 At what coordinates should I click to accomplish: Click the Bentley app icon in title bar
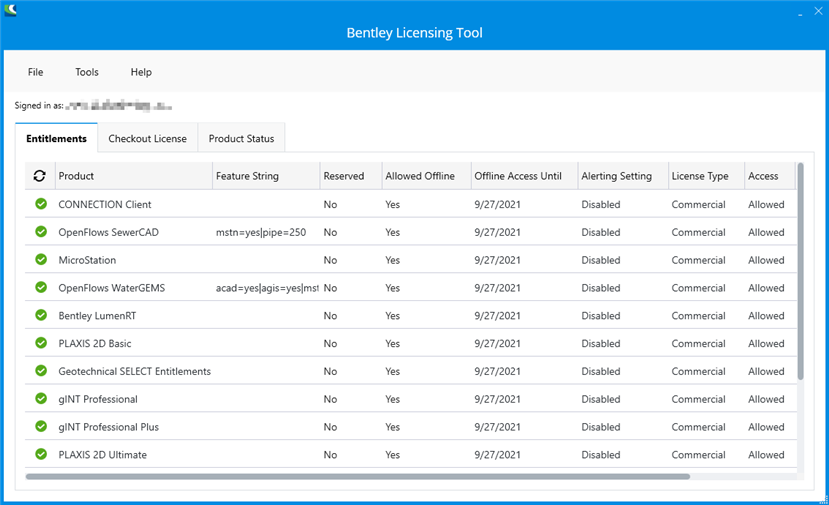pos(10,10)
